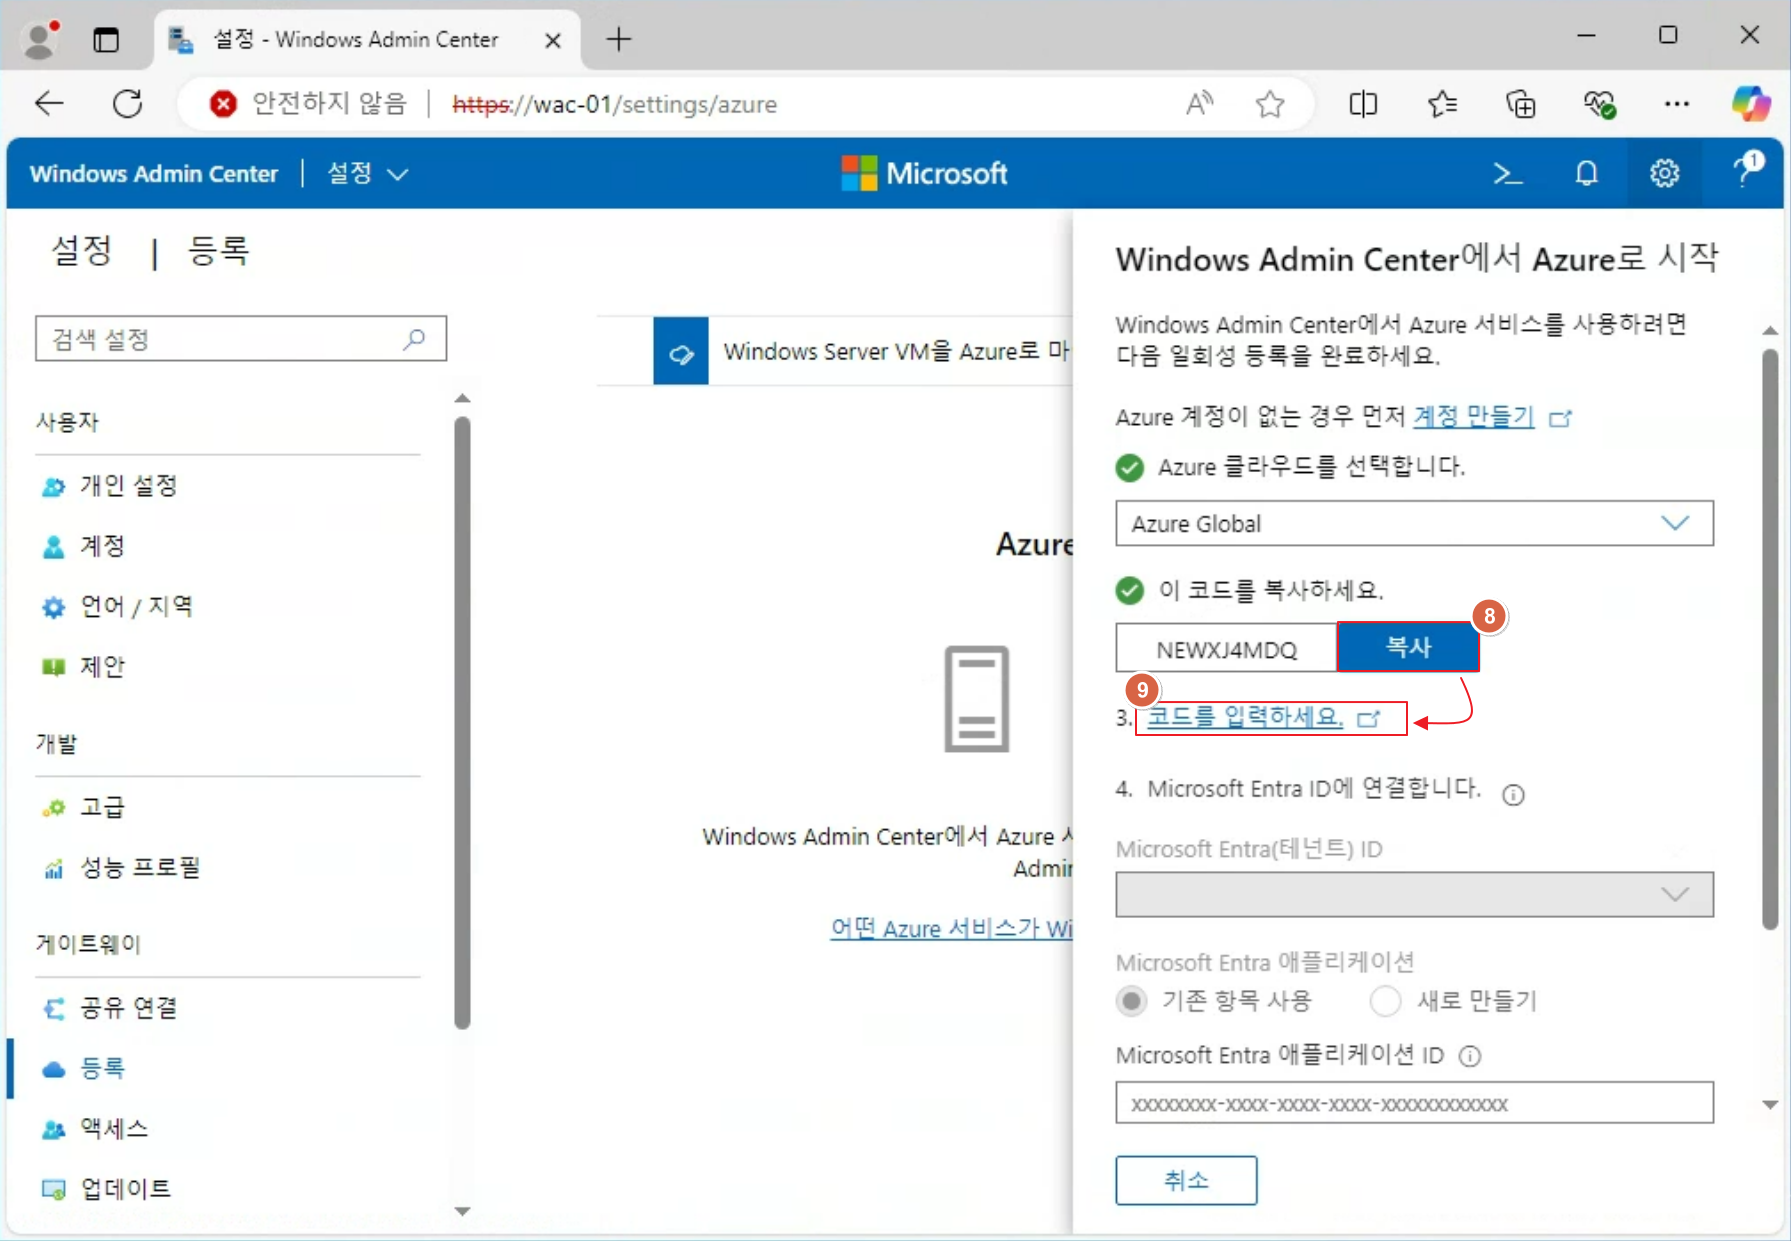Open browser profile avatar
The image size is (1791, 1241).
[40, 39]
